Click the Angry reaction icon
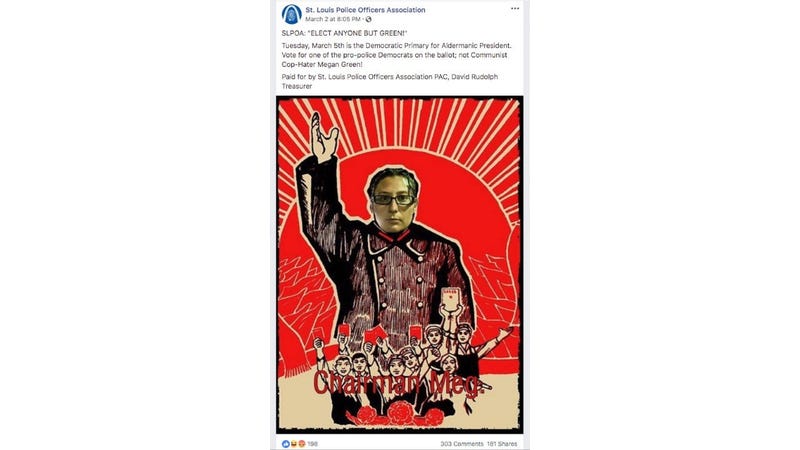The width and height of the screenshot is (800, 450). pos(302,444)
